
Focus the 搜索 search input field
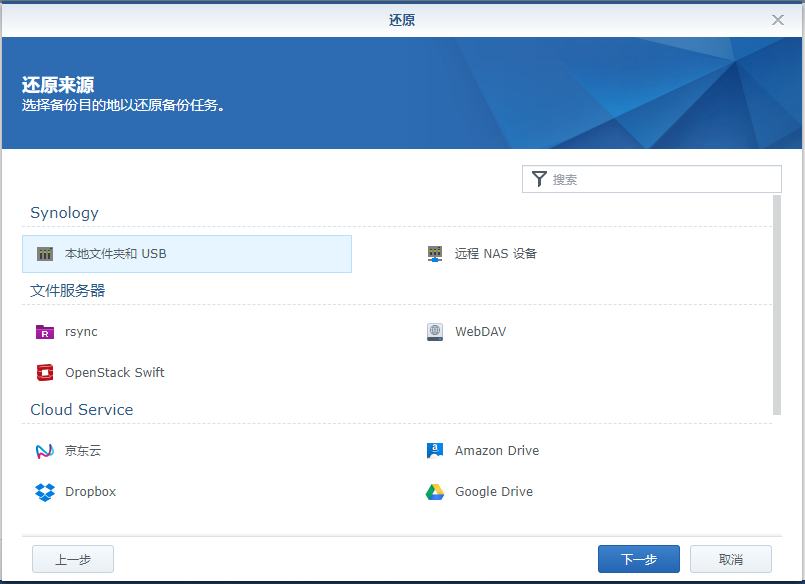coord(651,179)
